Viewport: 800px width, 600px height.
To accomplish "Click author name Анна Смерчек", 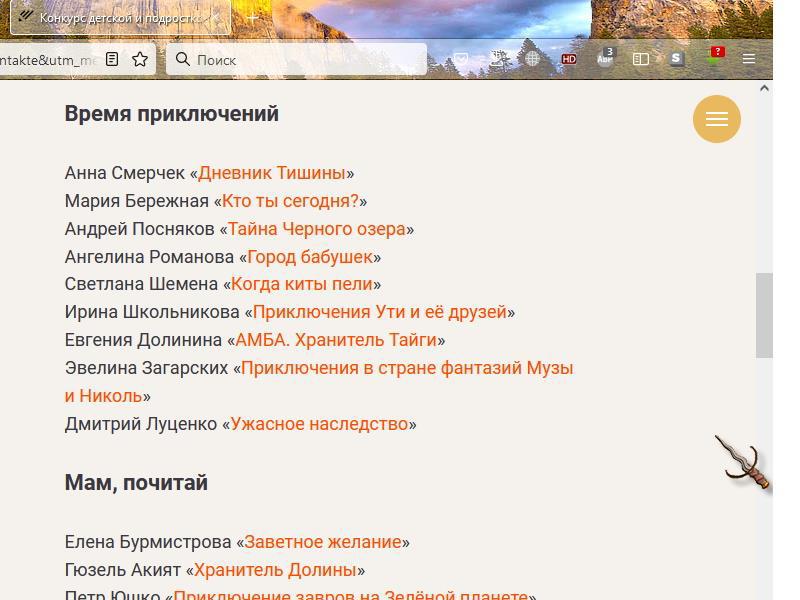I will tap(124, 173).
